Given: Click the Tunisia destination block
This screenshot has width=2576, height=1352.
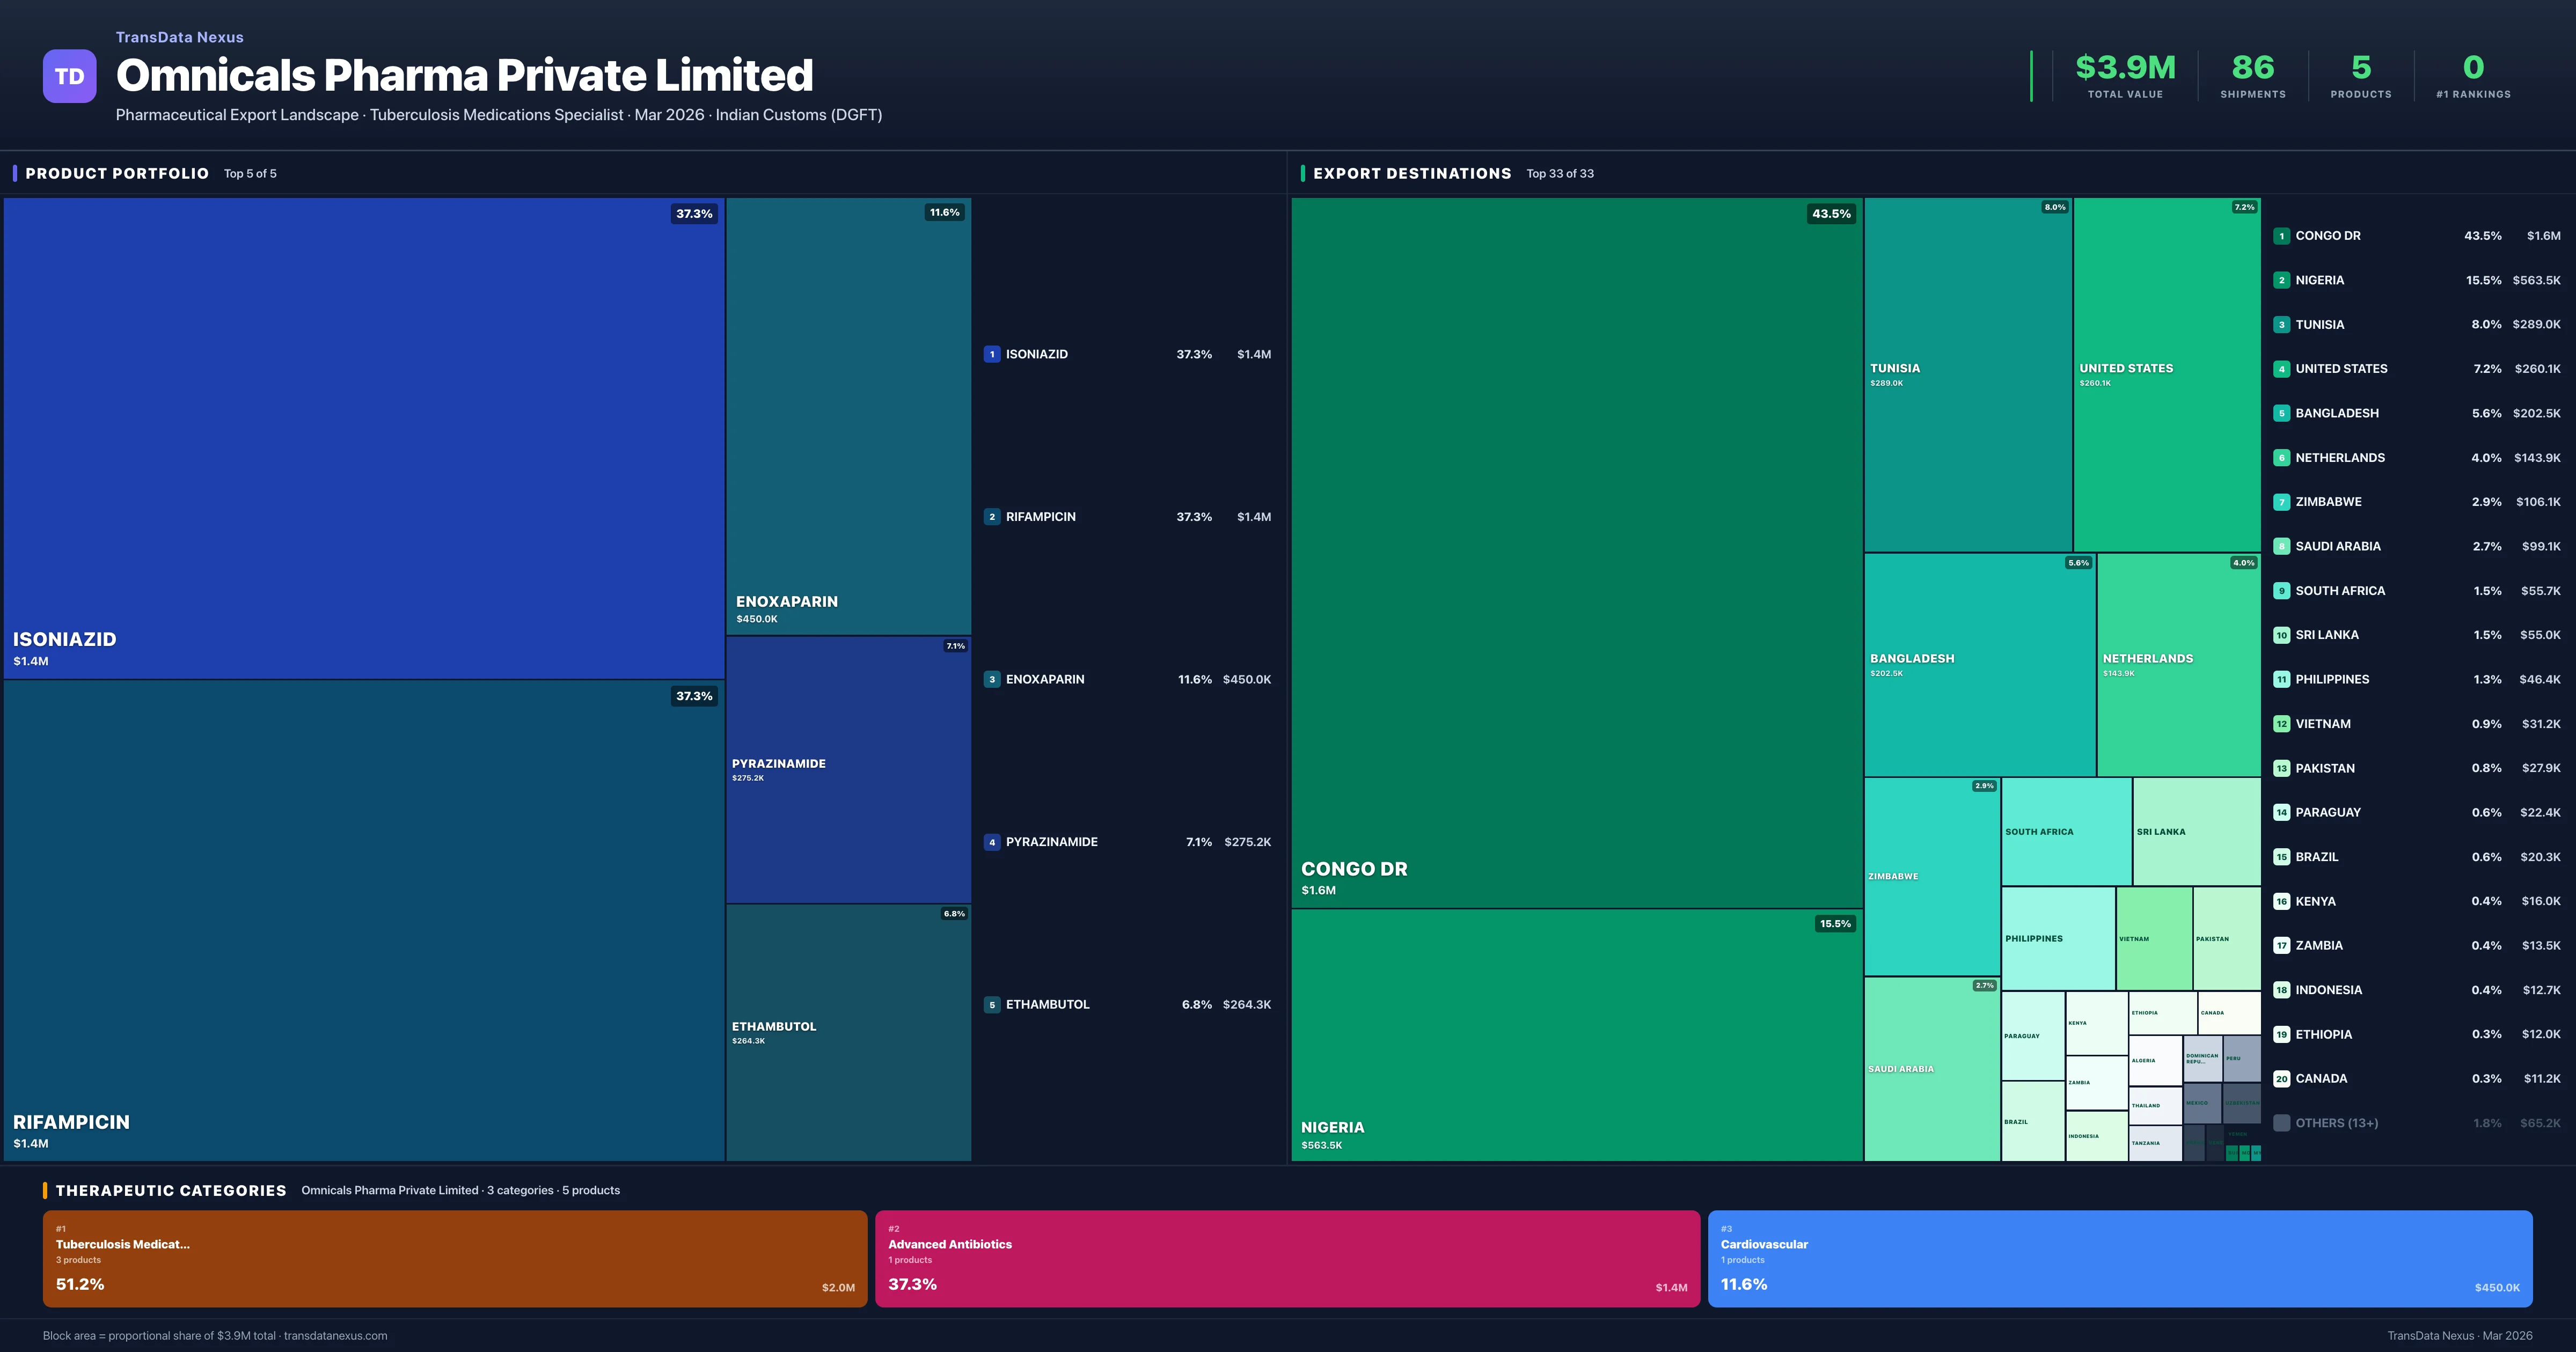Looking at the screenshot, I should coord(1967,374).
